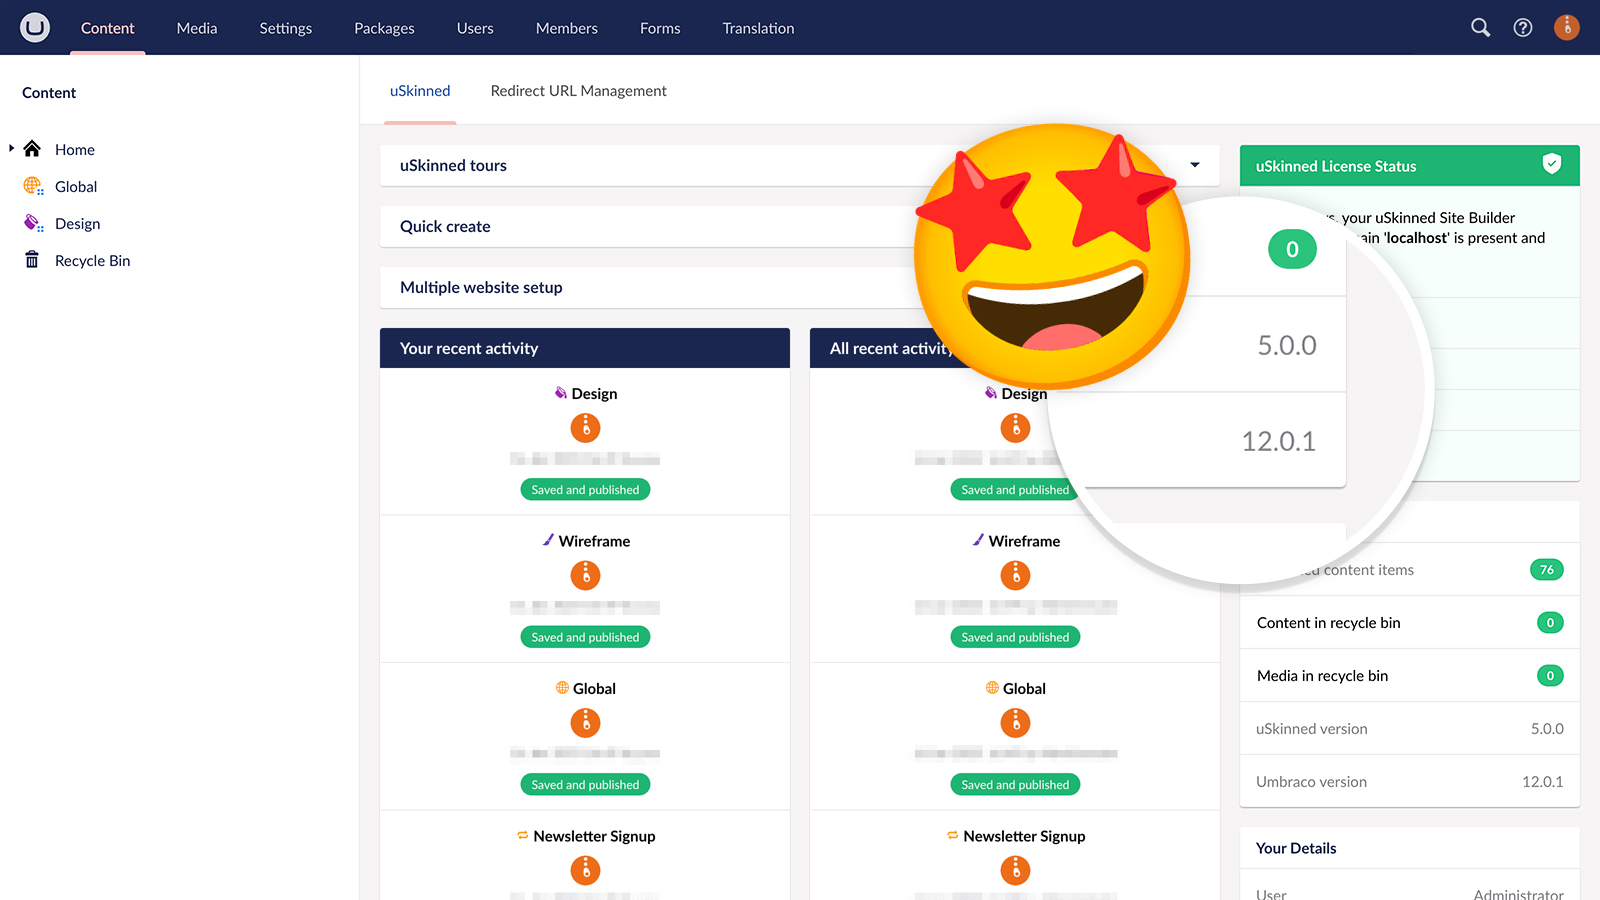The width and height of the screenshot is (1600, 900).
Task: Open Newsletter Signup in All recent activity
Action: pos(1023,836)
